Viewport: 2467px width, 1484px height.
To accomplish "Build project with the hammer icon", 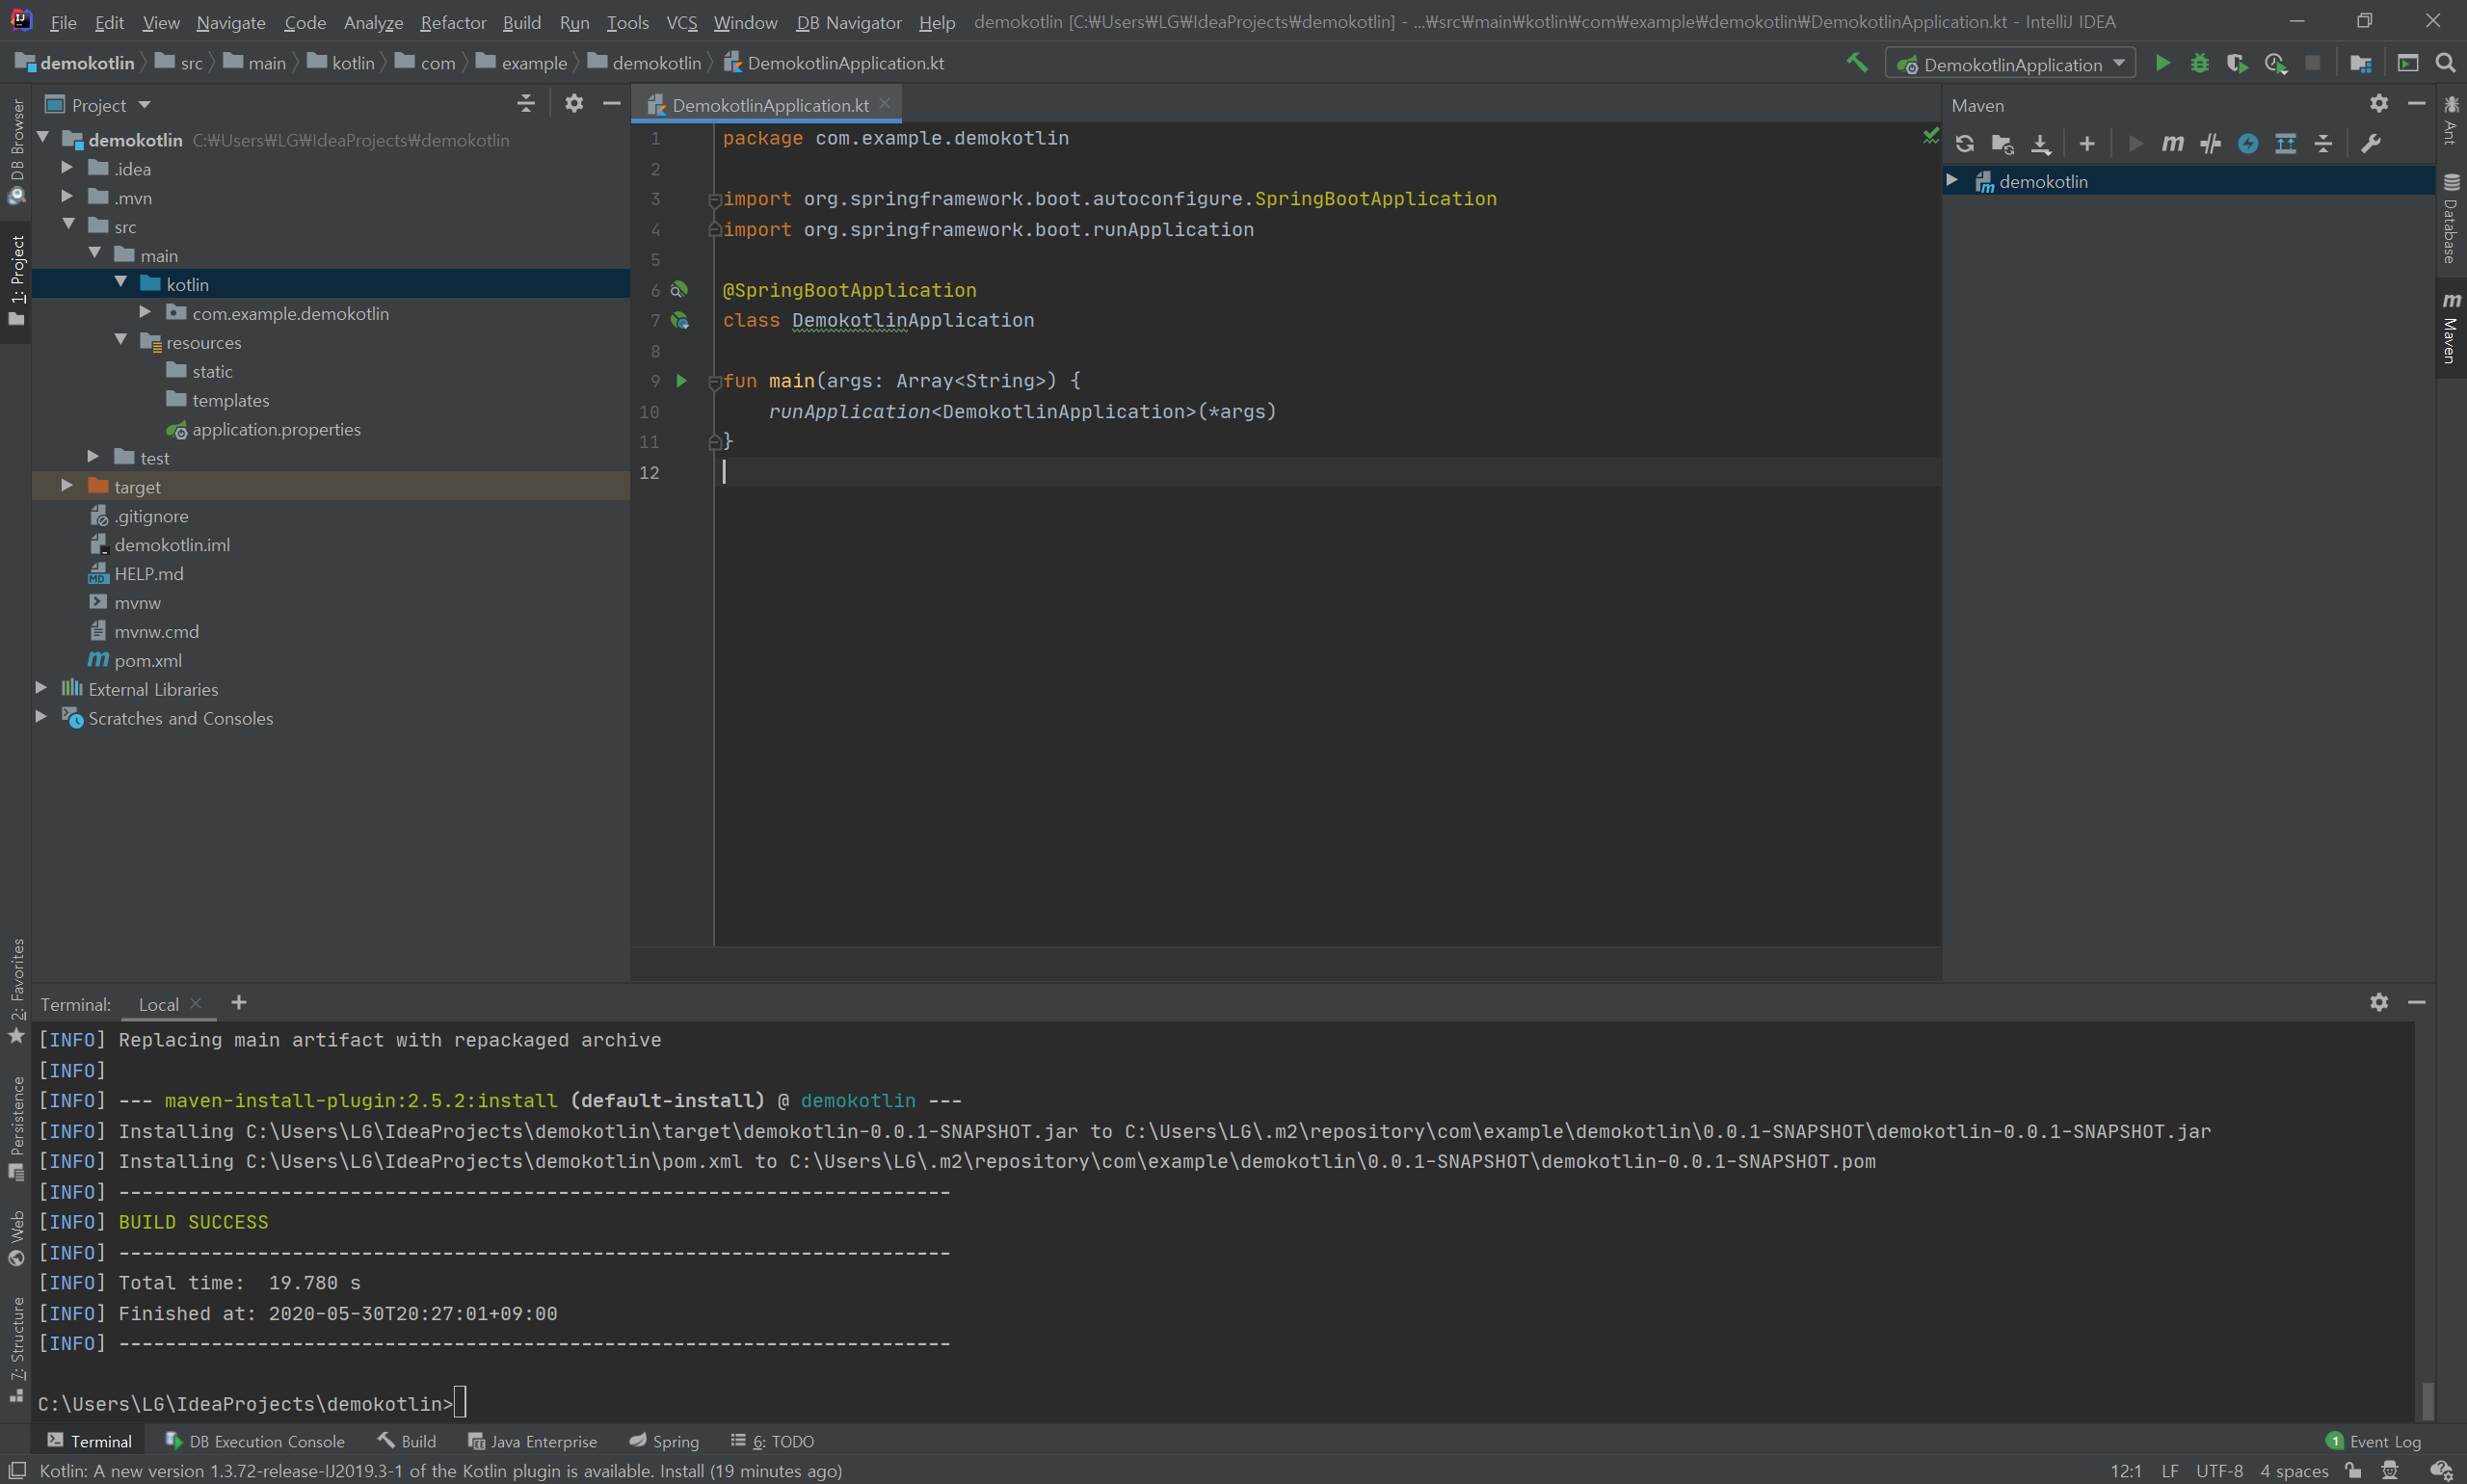I will point(1856,63).
